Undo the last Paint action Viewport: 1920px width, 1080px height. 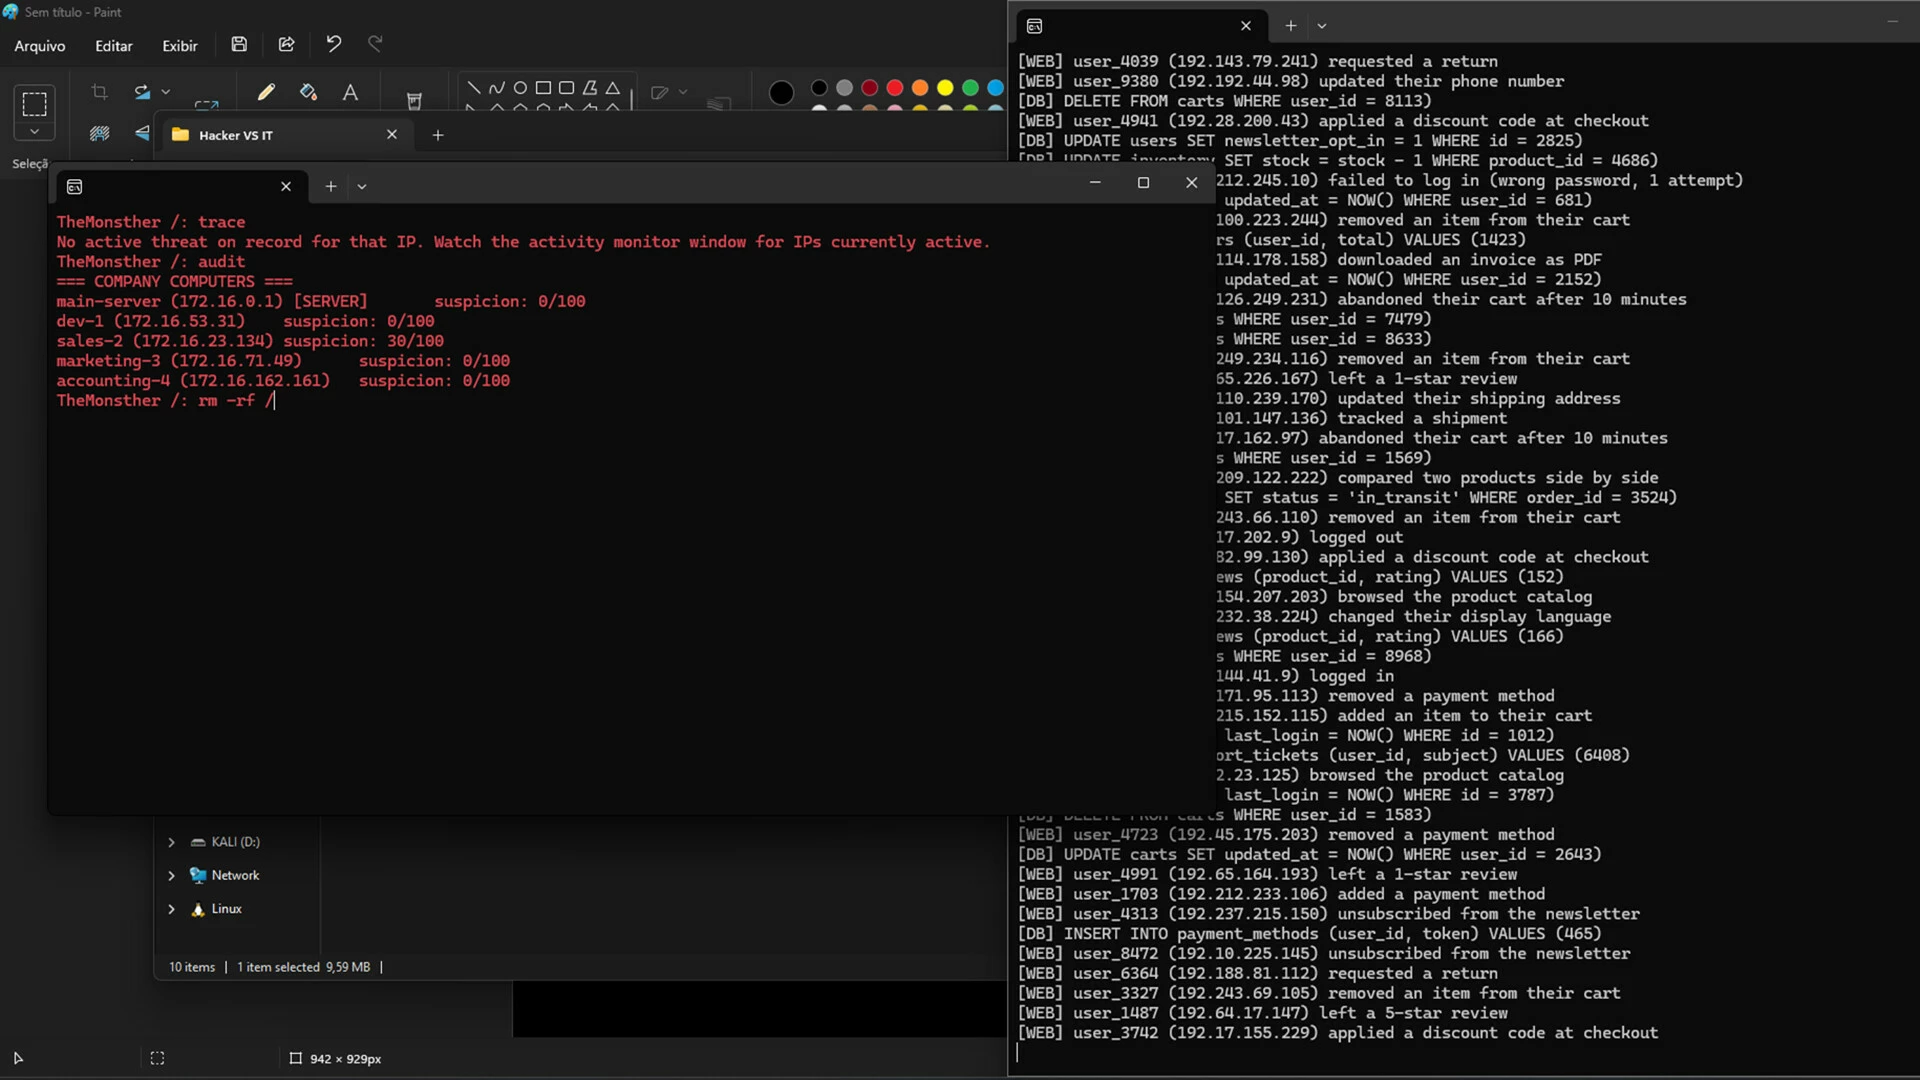point(334,44)
